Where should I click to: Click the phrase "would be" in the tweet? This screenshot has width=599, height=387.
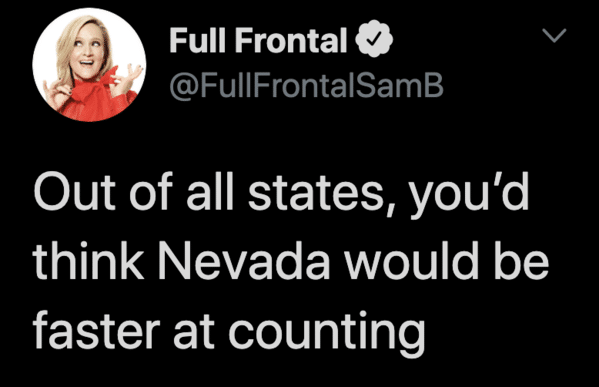447,260
